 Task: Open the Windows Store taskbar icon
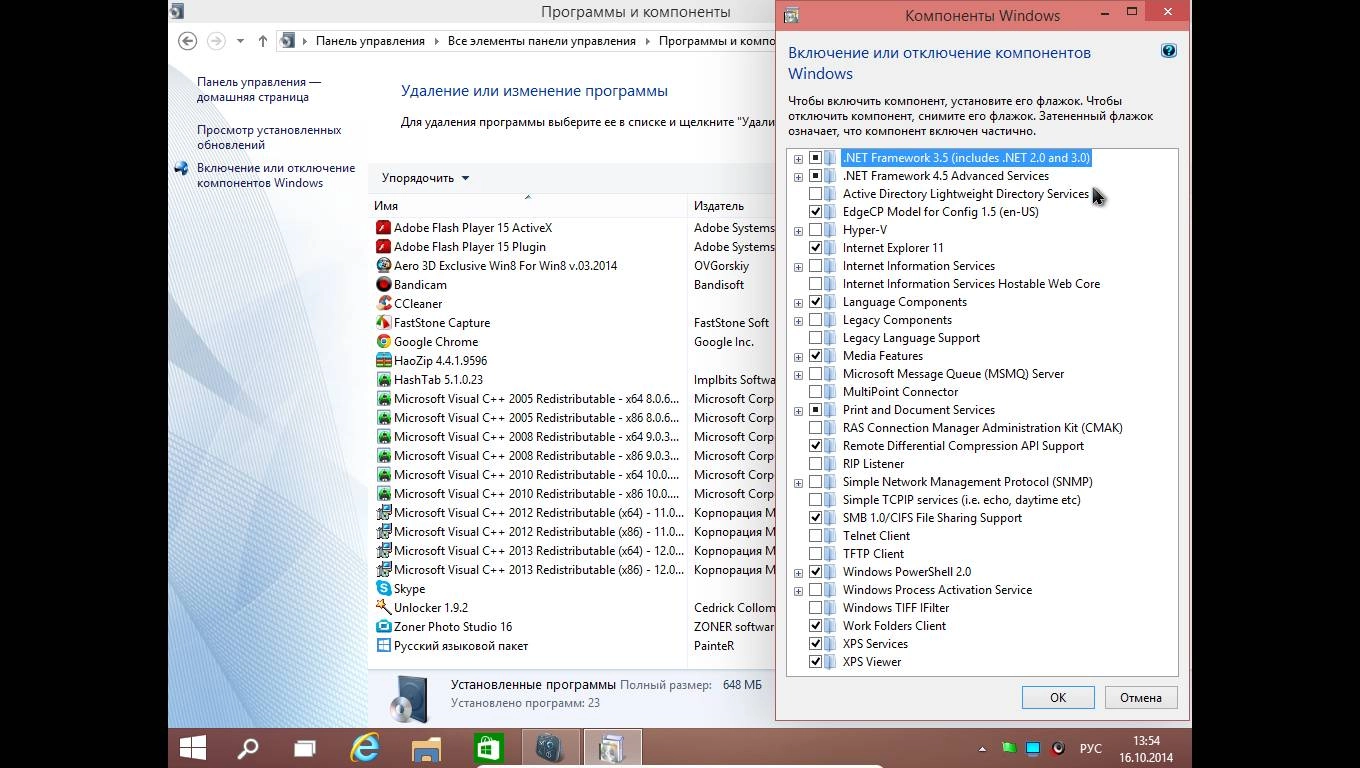487,748
